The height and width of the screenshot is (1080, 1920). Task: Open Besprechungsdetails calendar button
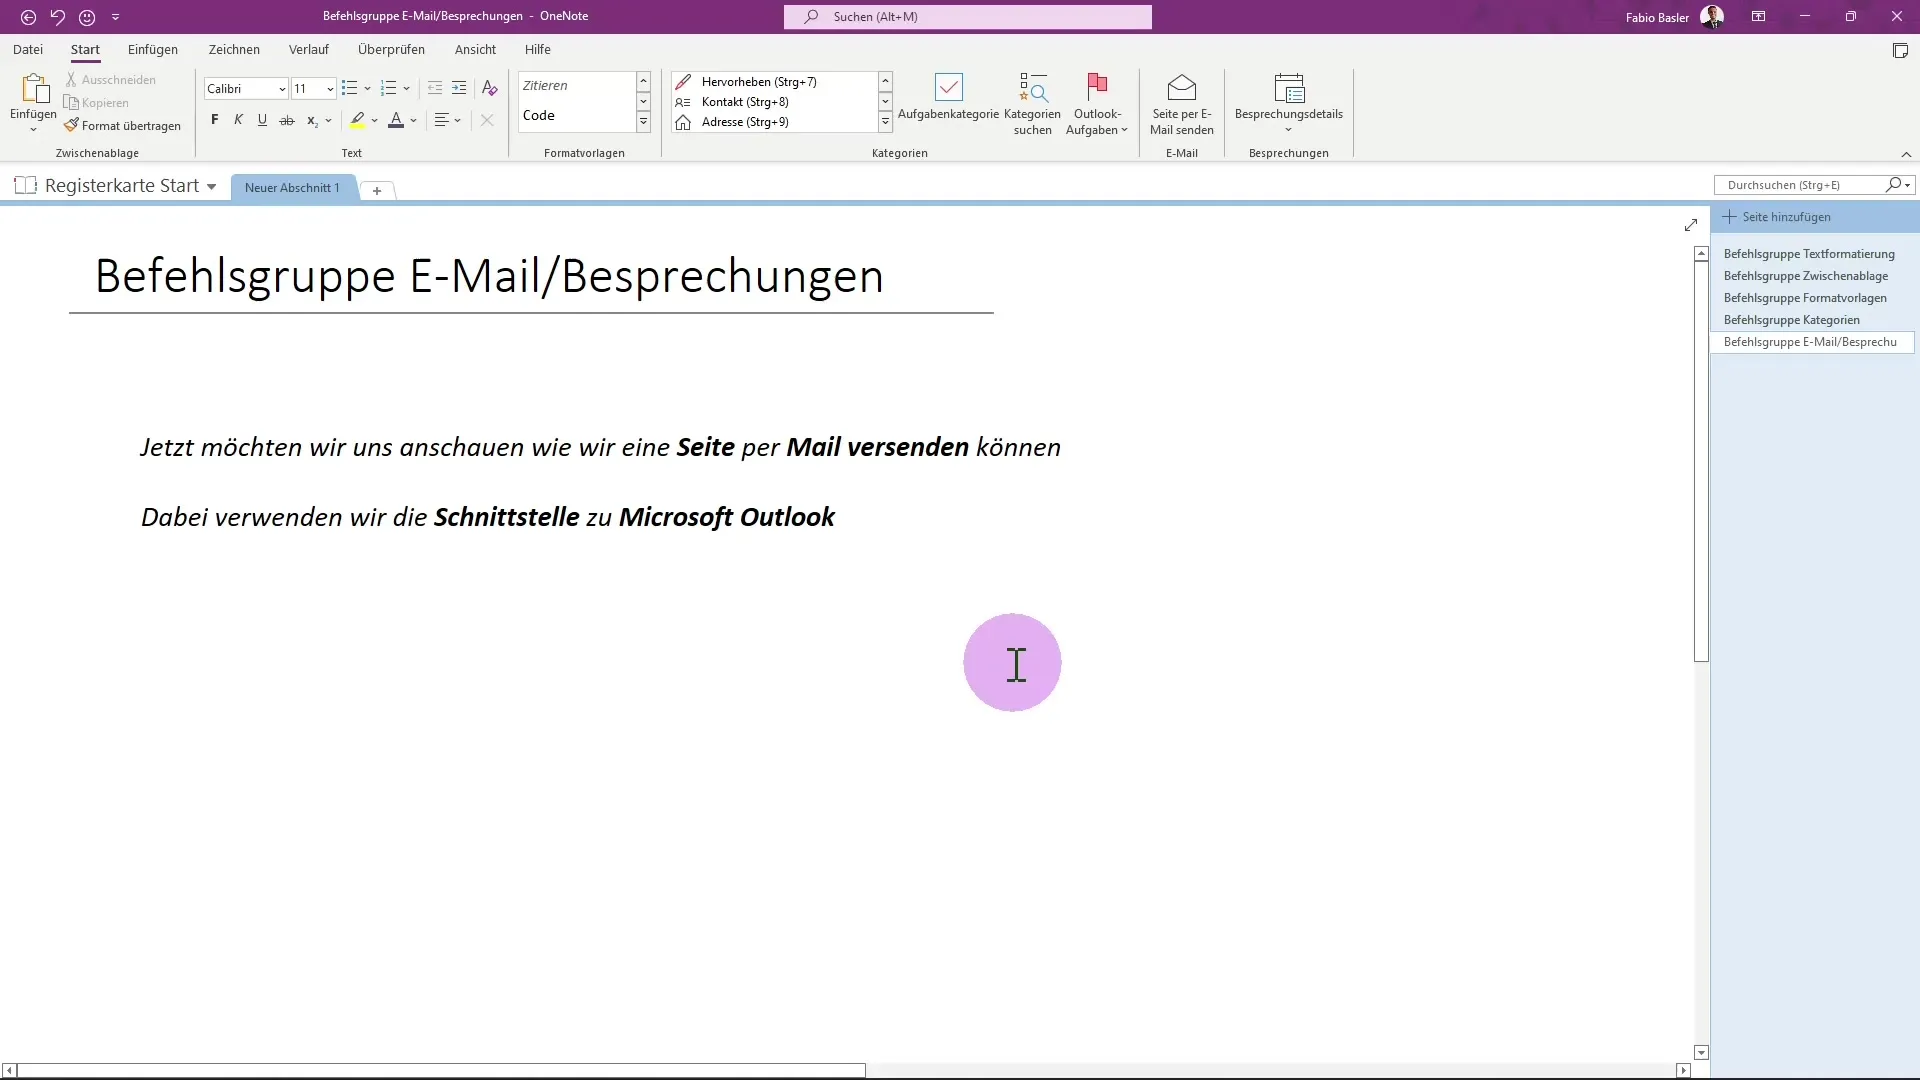[x=1288, y=103]
